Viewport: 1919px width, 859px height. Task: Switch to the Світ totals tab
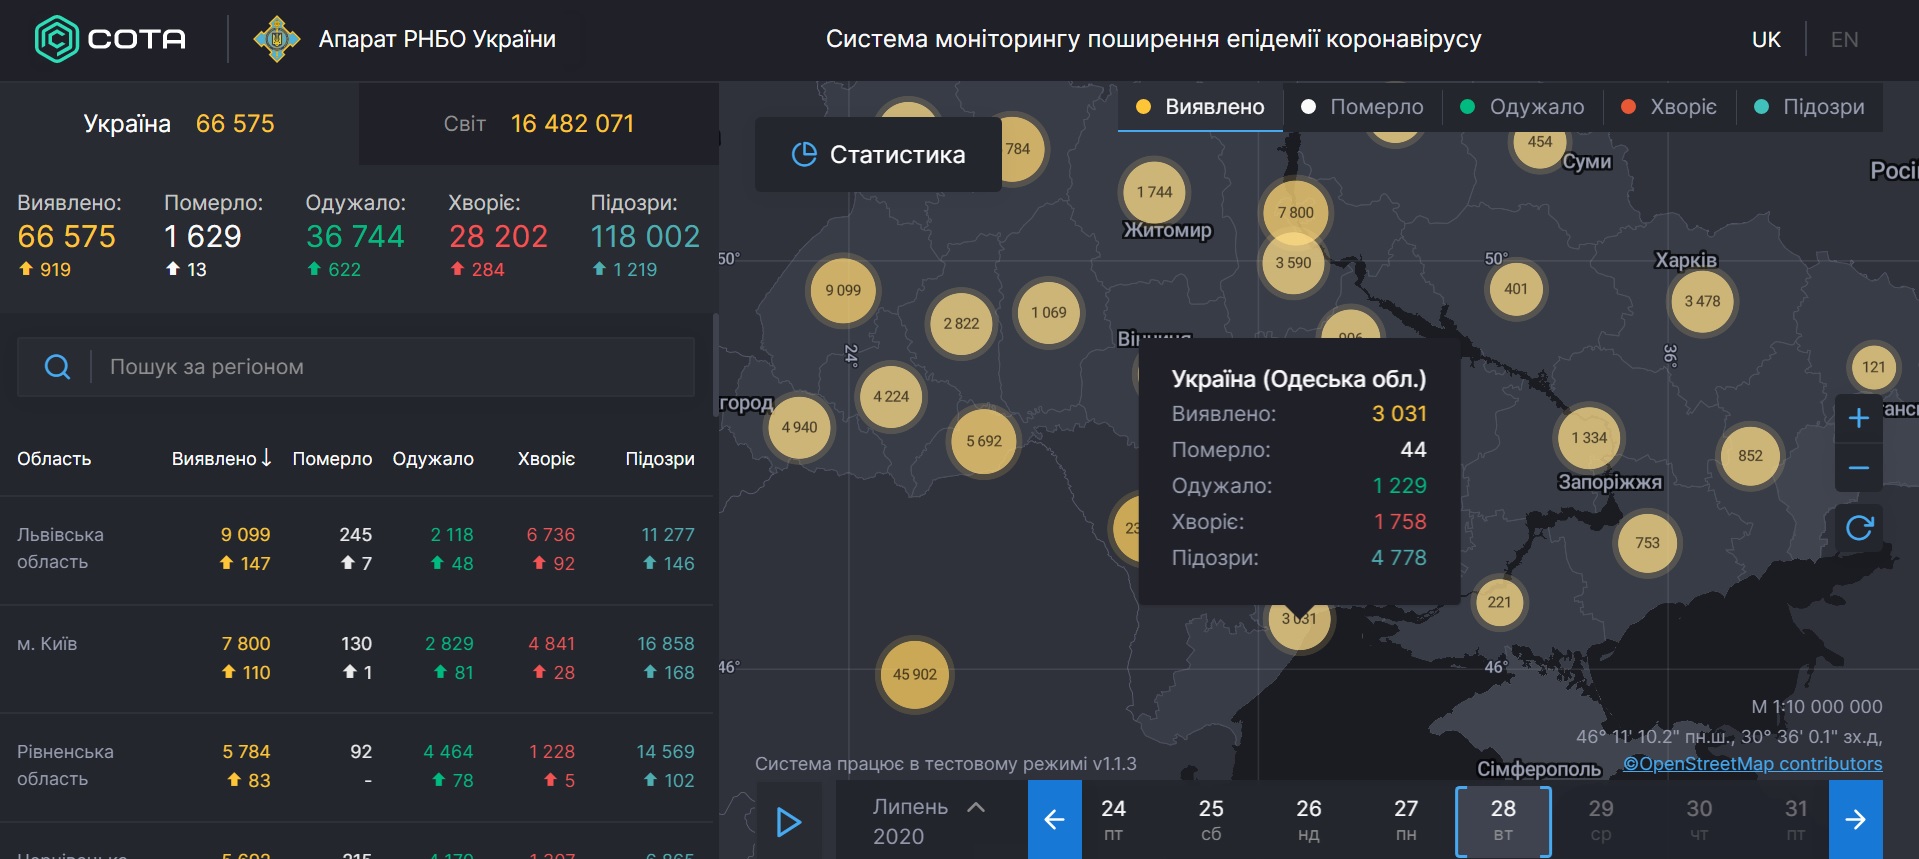539,124
